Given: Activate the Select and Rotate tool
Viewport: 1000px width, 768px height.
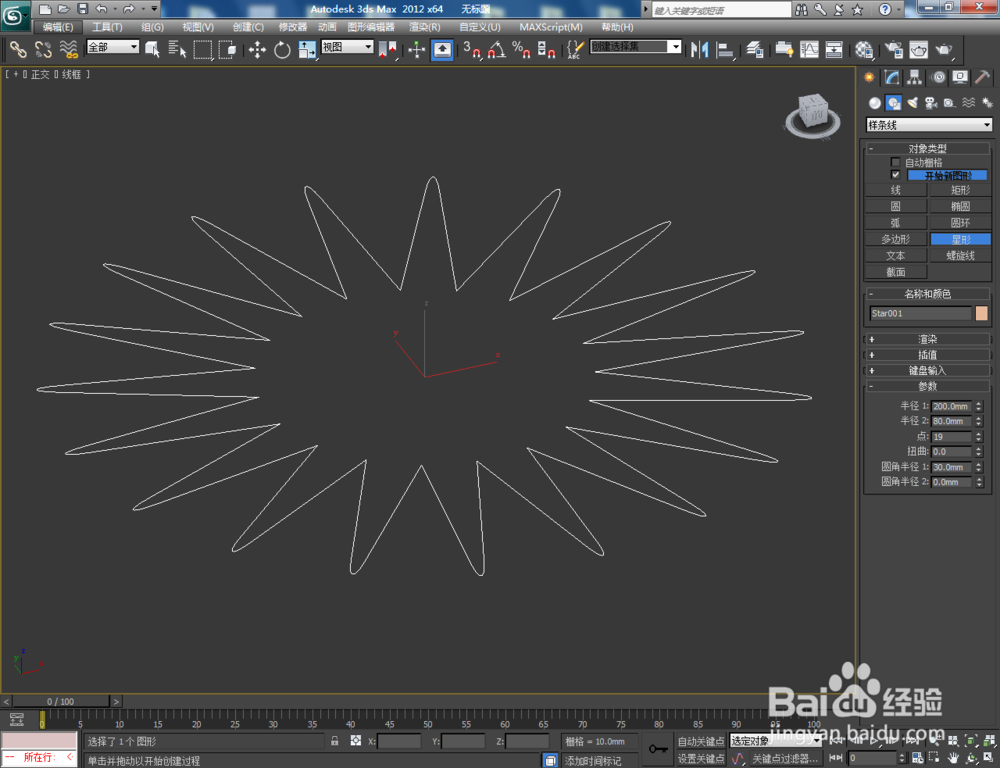Looking at the screenshot, I should 282,49.
